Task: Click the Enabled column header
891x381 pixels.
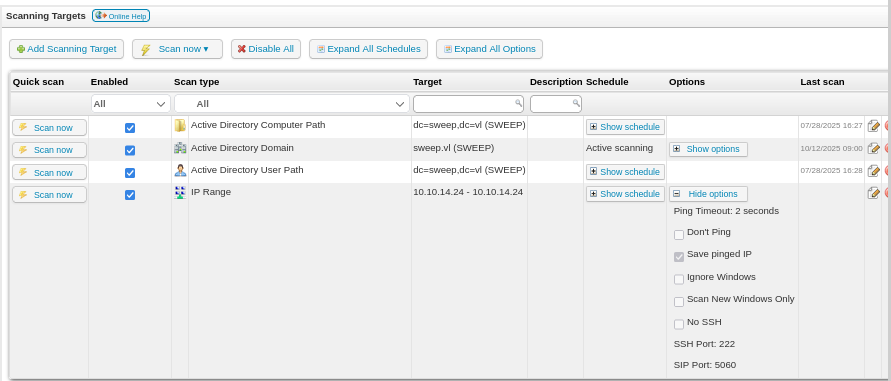Action: [109, 82]
